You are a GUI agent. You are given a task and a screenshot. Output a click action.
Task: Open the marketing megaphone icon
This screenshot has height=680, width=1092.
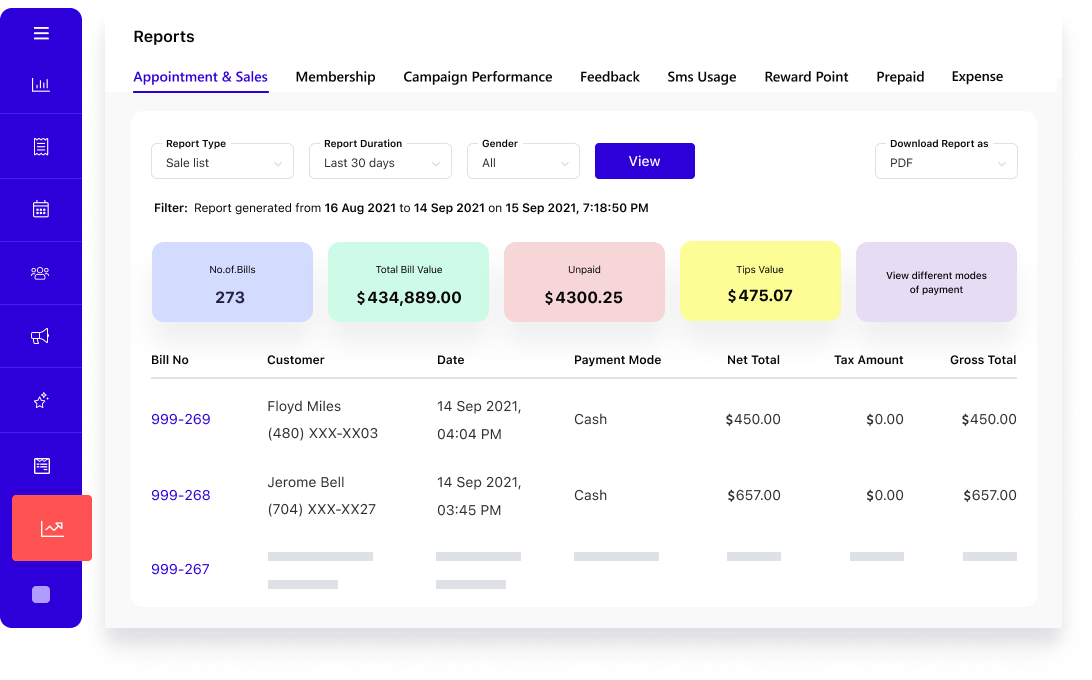tap(41, 336)
